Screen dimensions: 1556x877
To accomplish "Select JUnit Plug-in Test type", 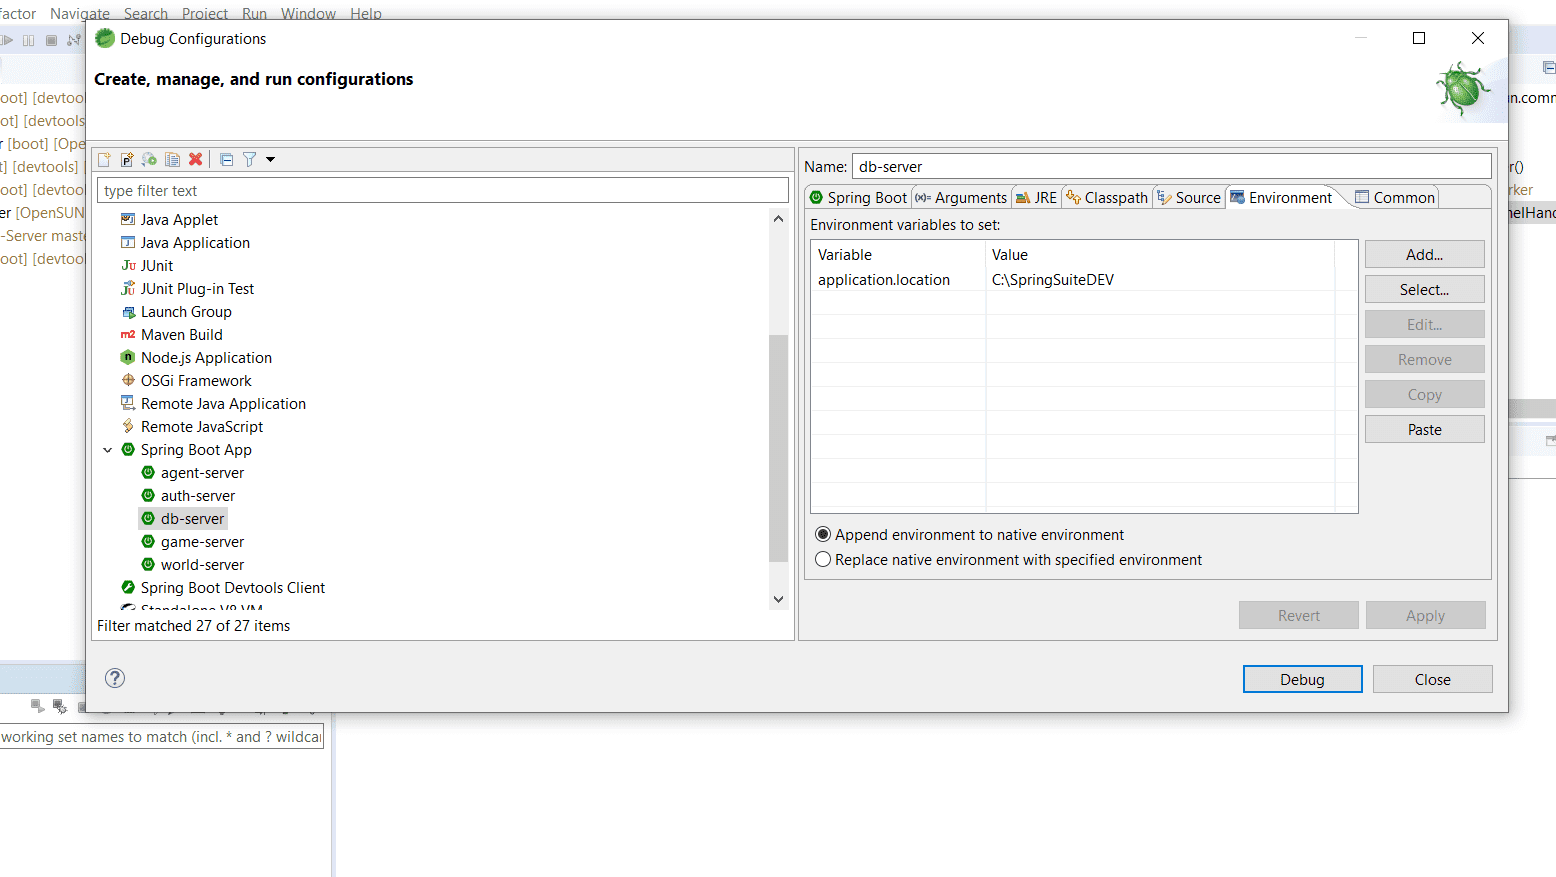I will 197,289.
